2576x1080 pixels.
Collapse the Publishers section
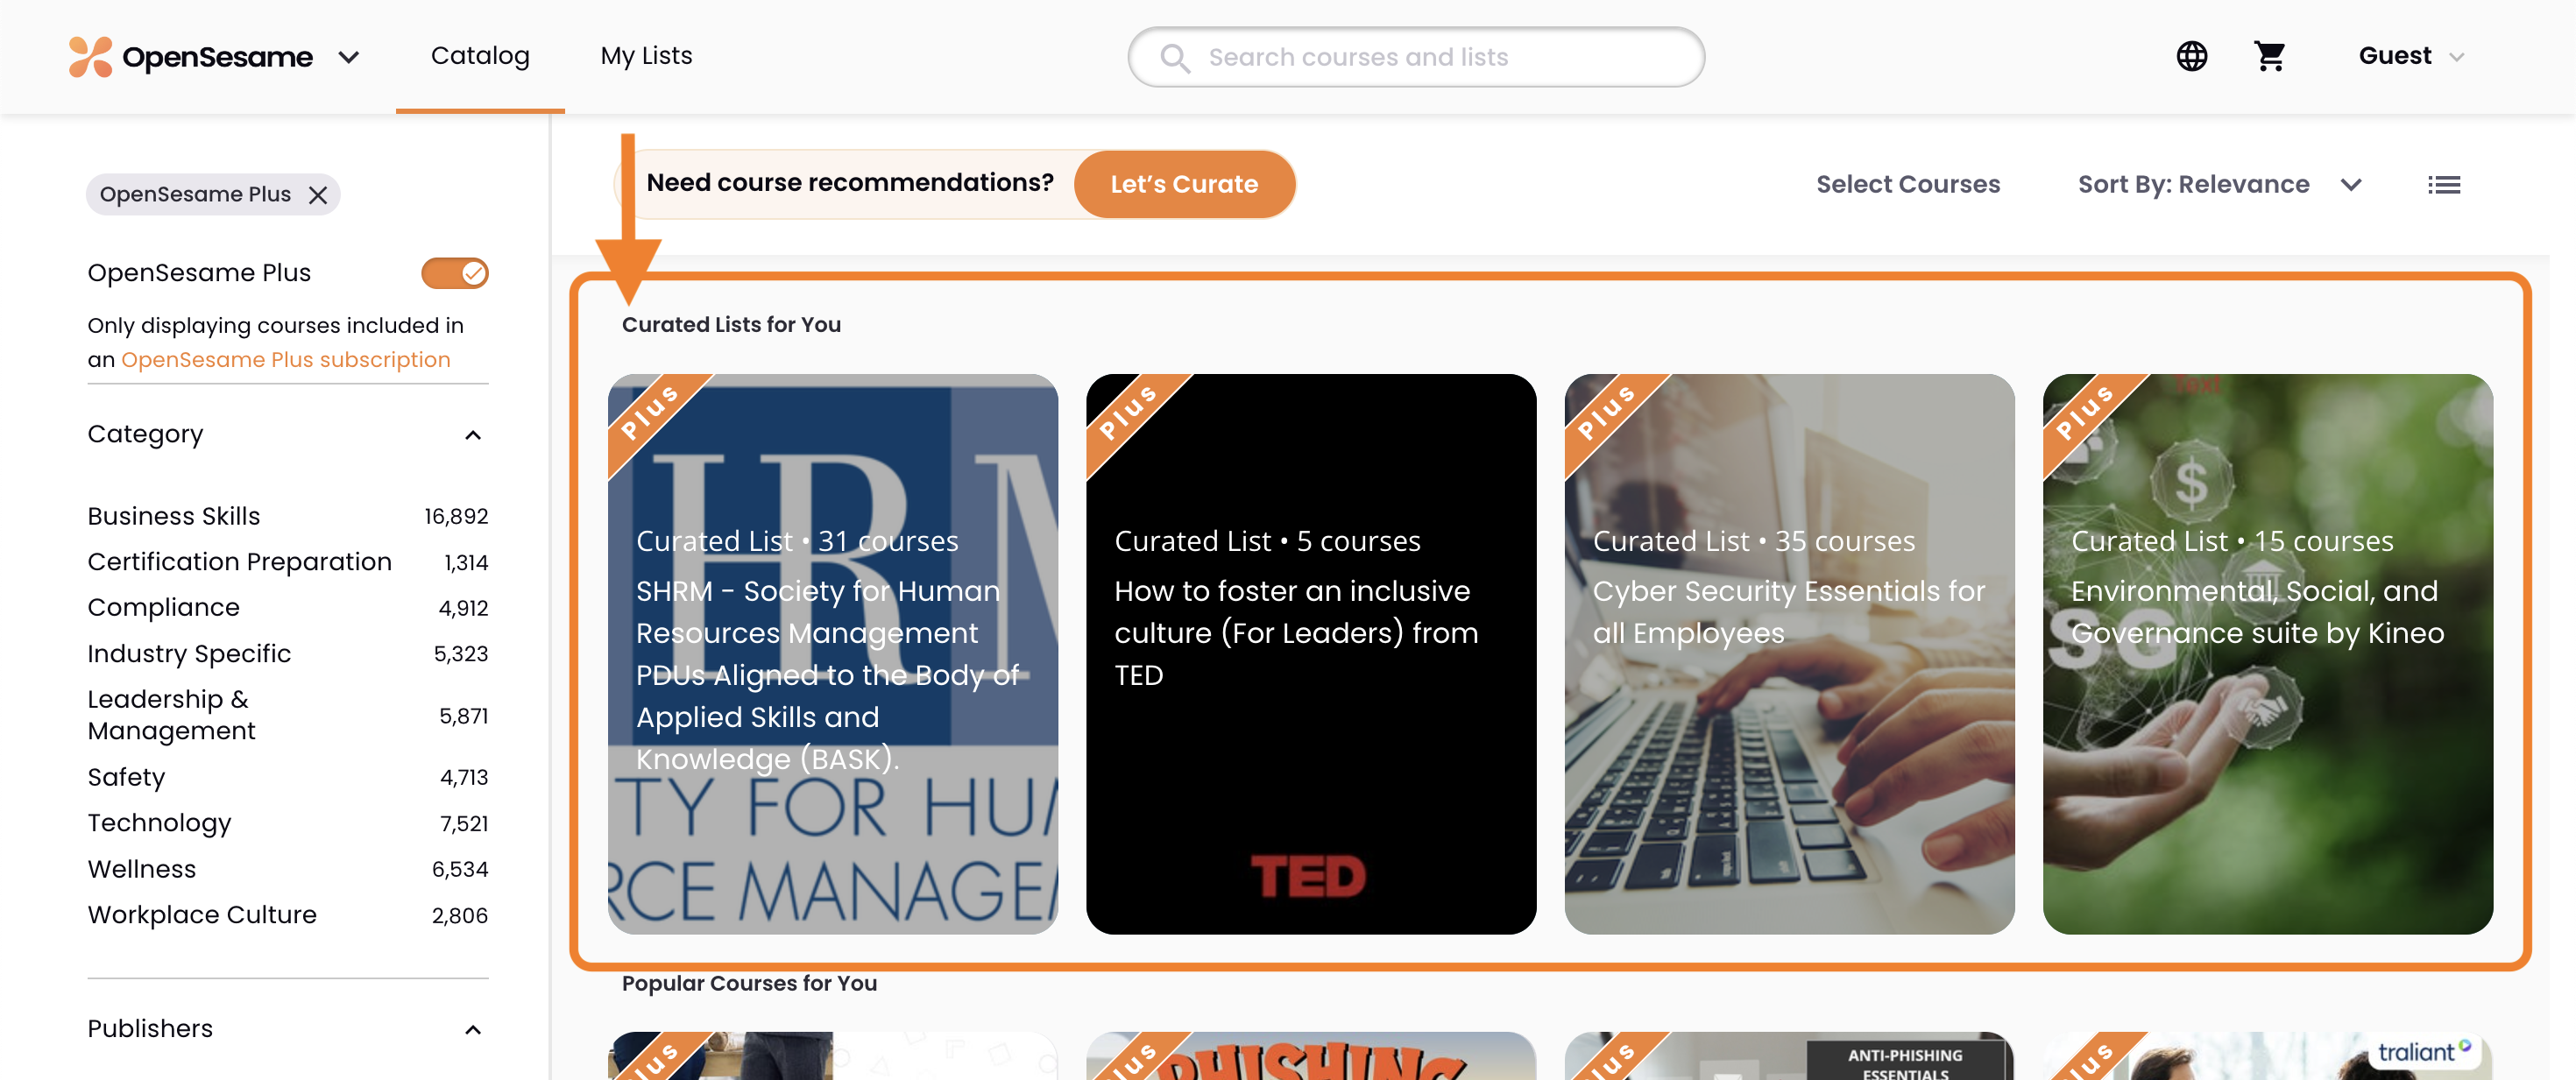tap(473, 1030)
